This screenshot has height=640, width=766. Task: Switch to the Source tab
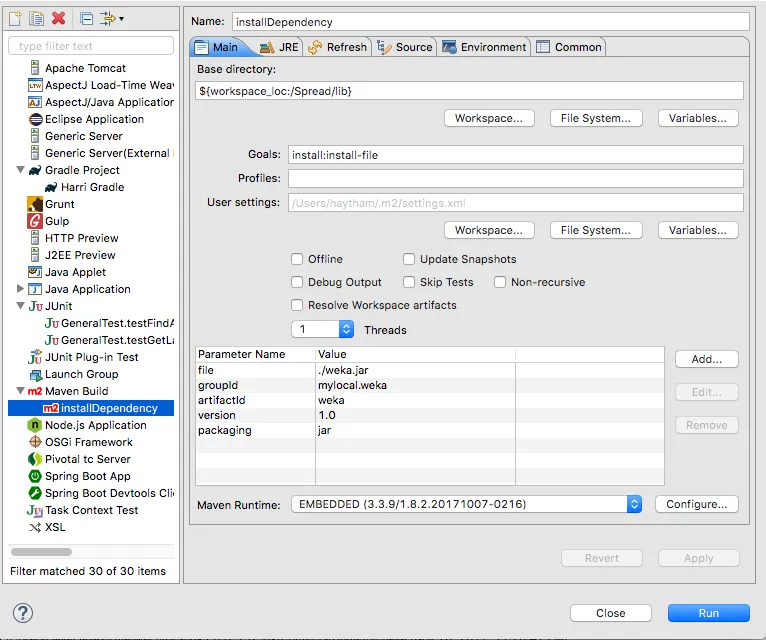404,47
